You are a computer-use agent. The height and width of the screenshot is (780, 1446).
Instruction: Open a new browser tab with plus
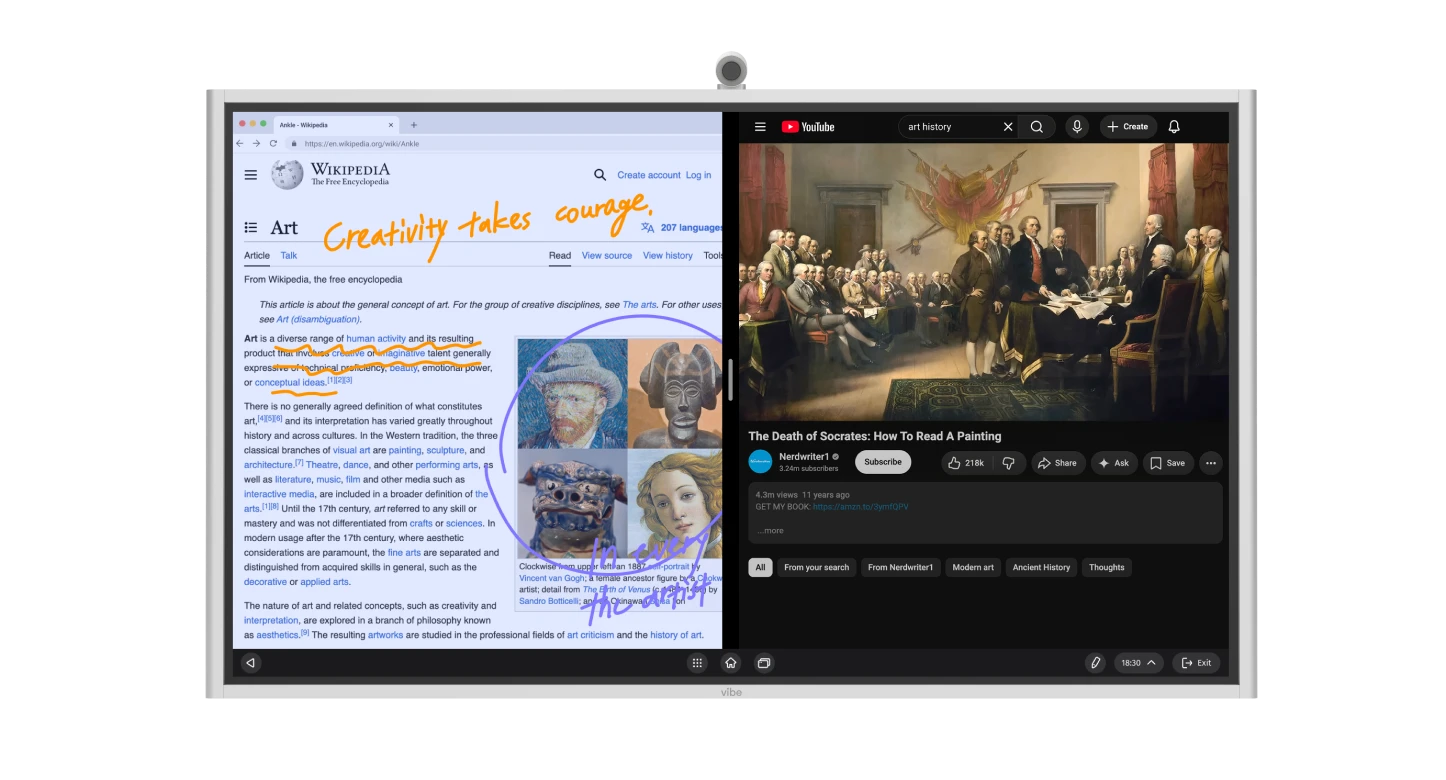coord(414,125)
